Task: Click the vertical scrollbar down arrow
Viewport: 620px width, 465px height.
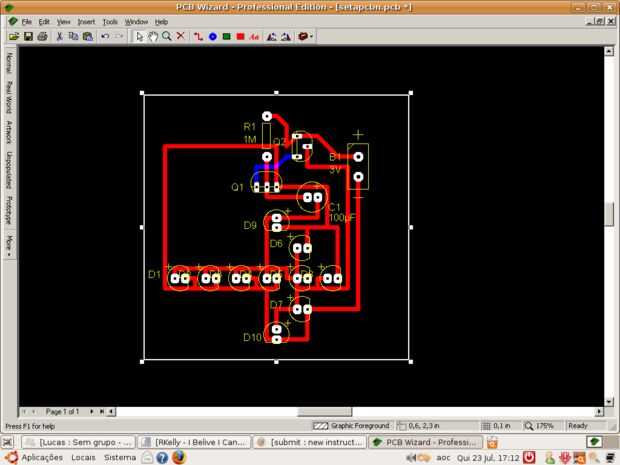Action: [609, 402]
